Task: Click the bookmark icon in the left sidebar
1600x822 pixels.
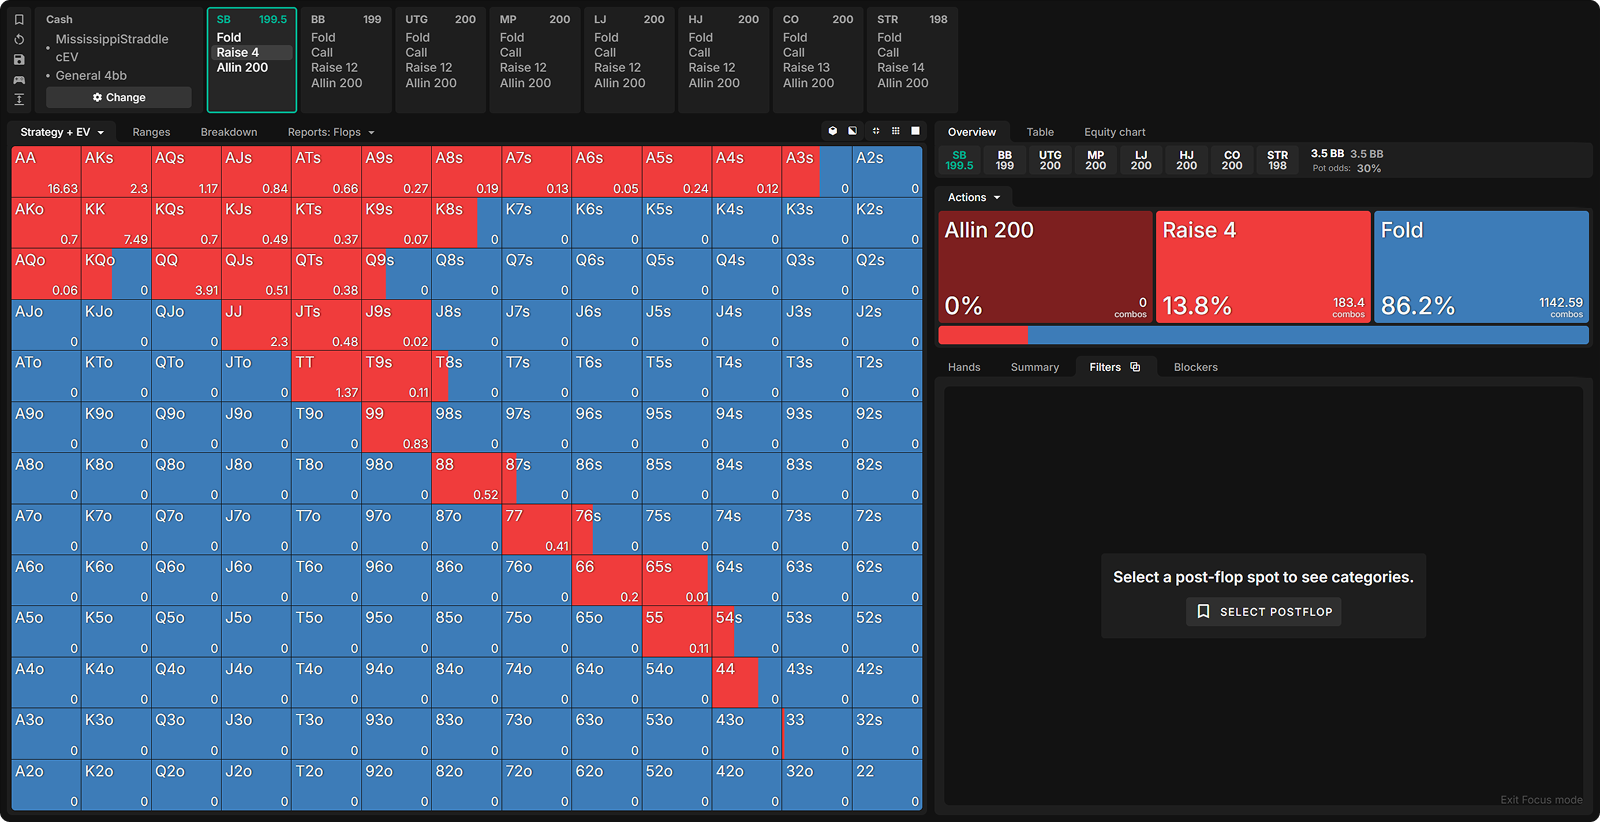Action: (19, 19)
